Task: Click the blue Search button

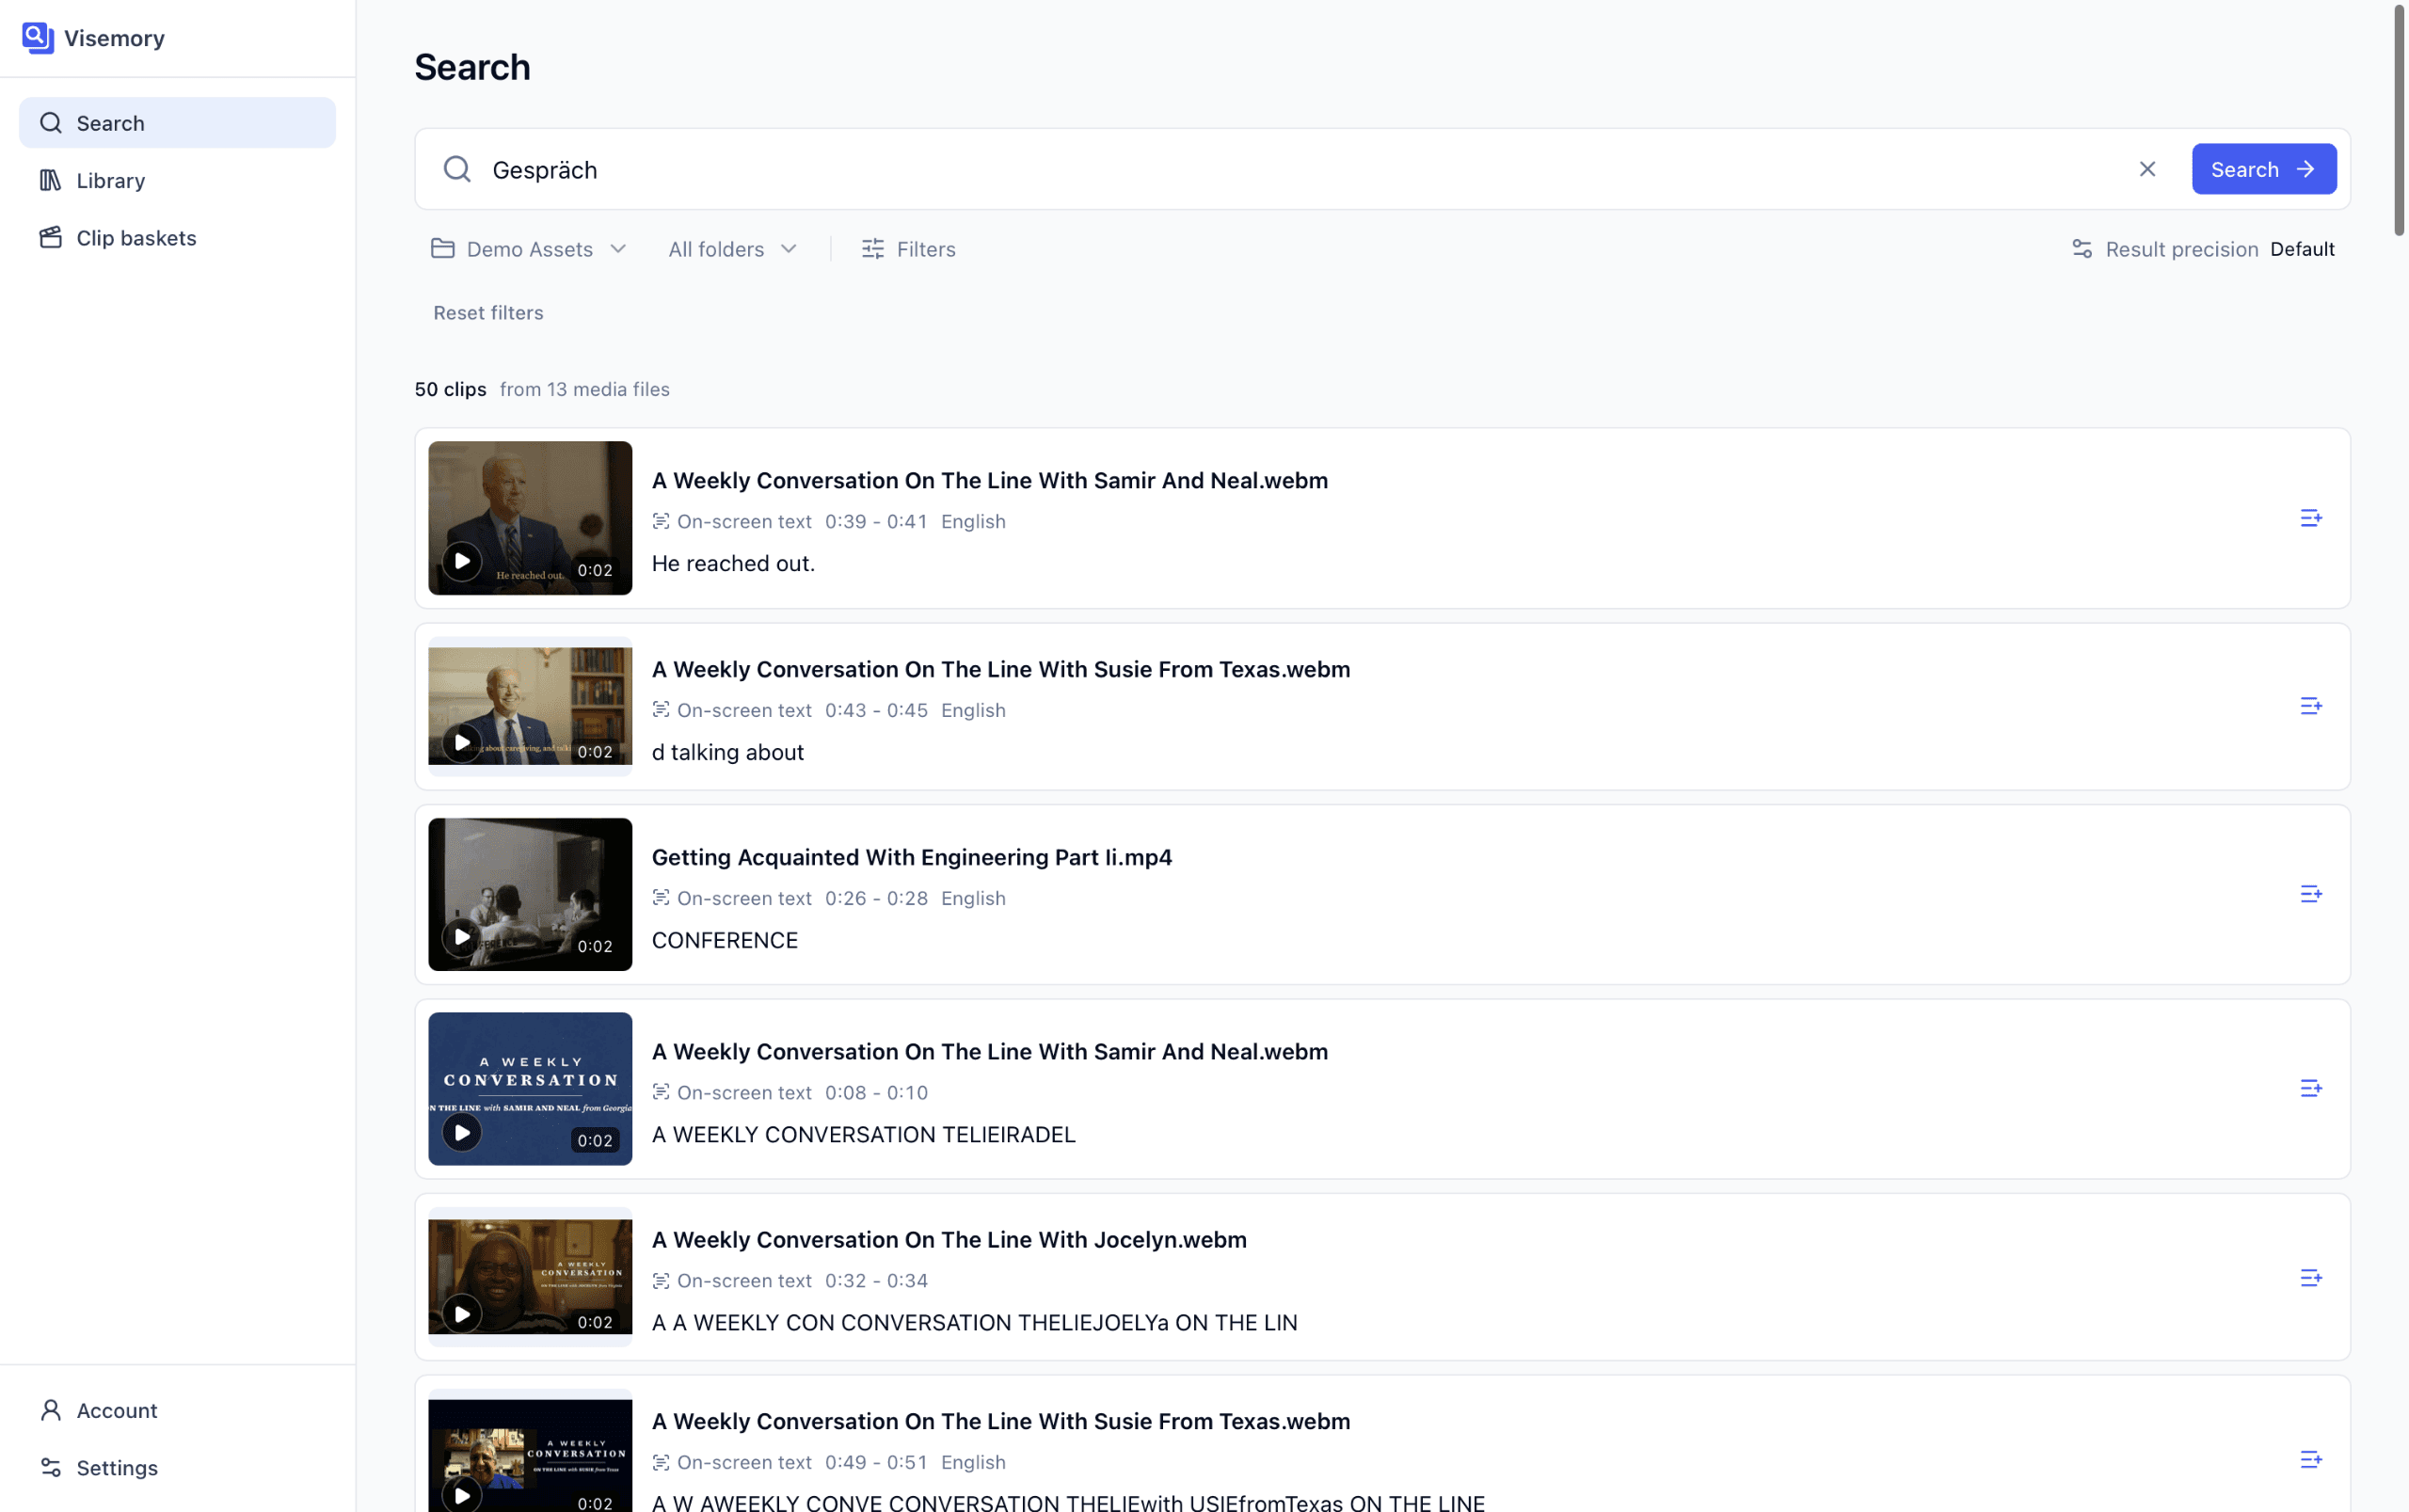Action: click(2264, 169)
